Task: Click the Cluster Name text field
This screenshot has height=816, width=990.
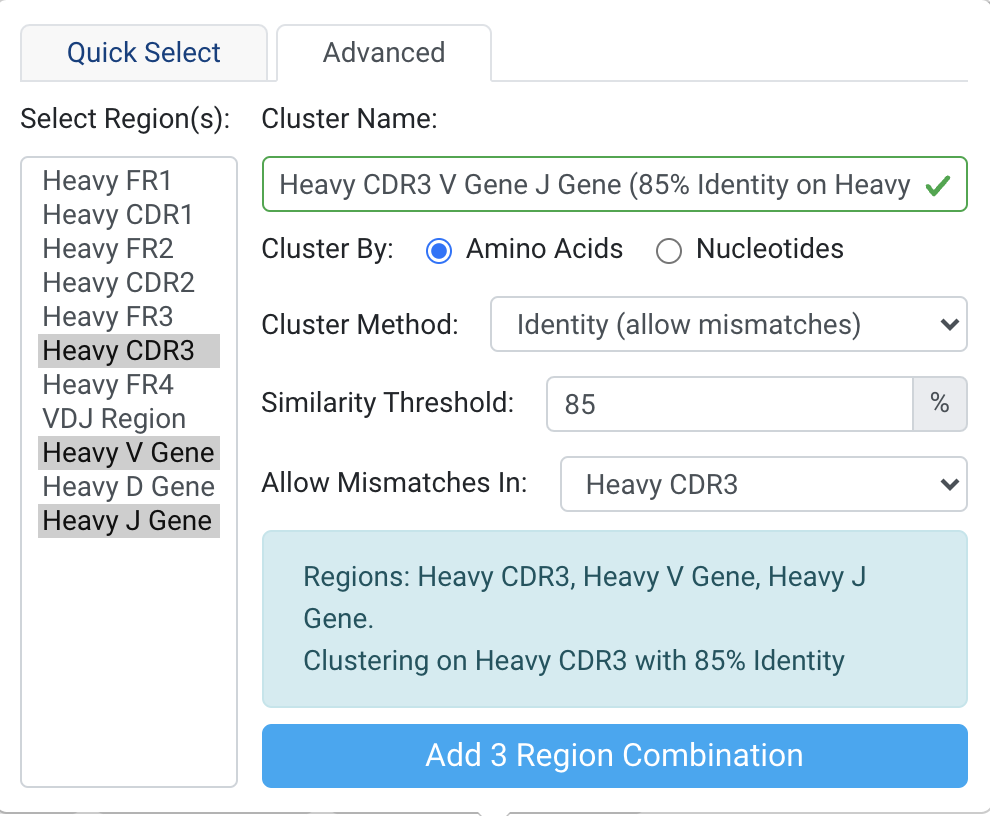Action: click(595, 184)
